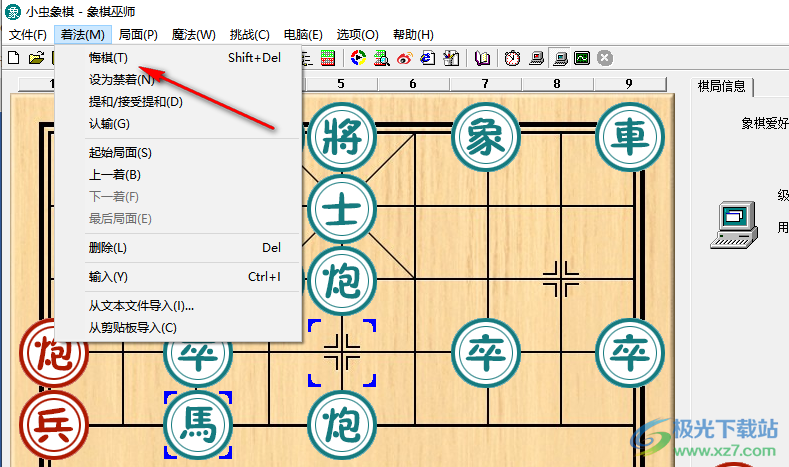Click the red 炮 cannon piece

pos(54,353)
